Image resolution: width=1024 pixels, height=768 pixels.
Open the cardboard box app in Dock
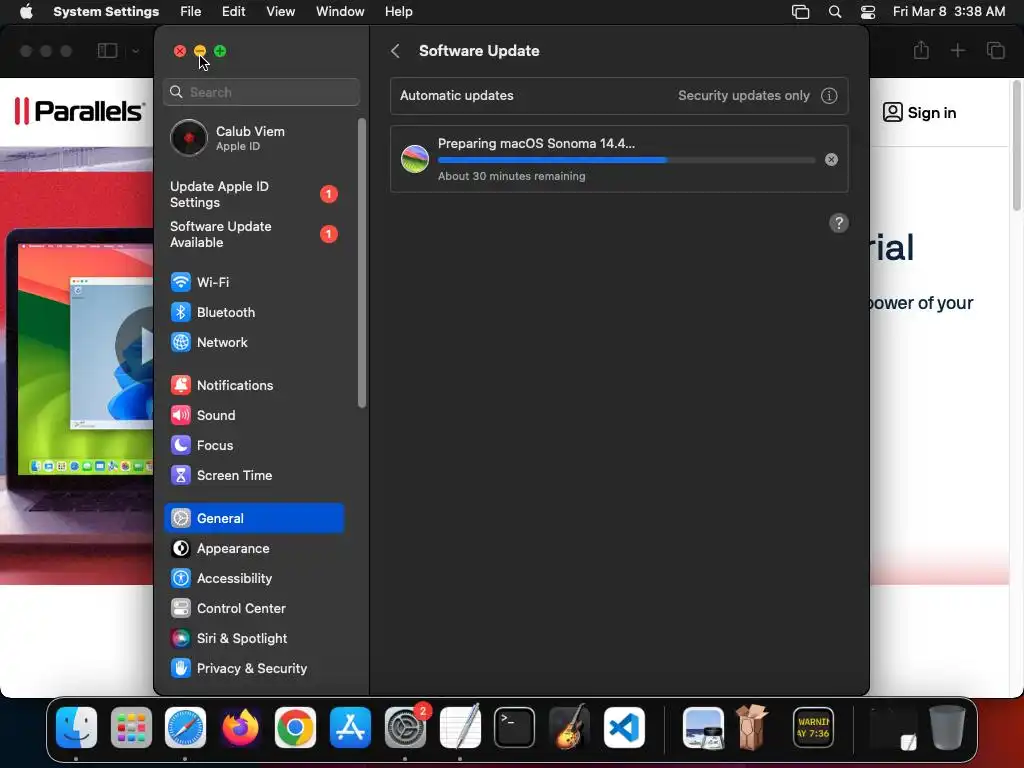(752, 728)
